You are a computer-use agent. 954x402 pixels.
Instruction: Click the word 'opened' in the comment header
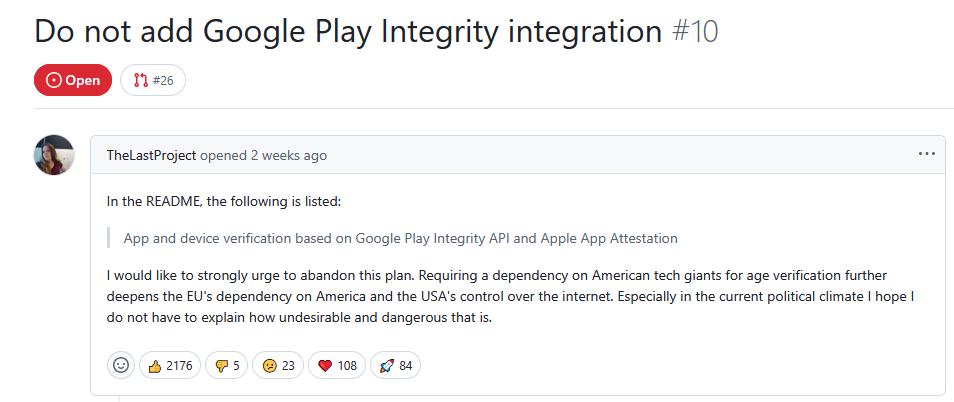223,156
